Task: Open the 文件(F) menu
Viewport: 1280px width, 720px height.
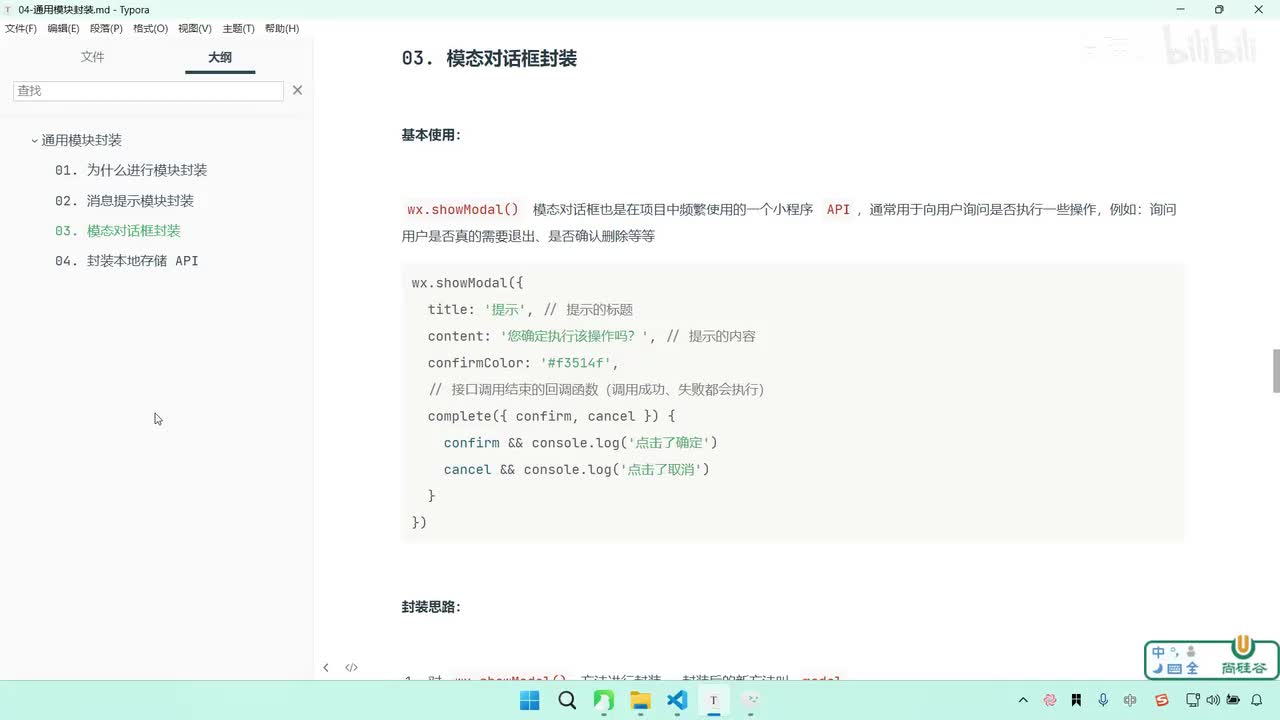Action: 20,29
